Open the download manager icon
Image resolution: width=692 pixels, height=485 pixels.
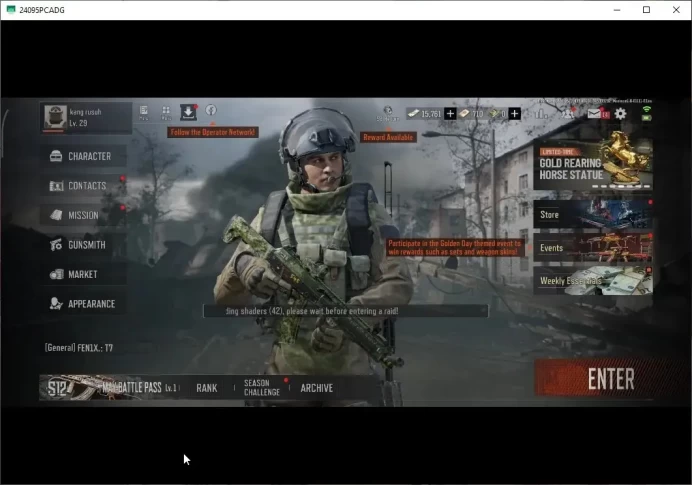pyautogui.click(x=188, y=112)
